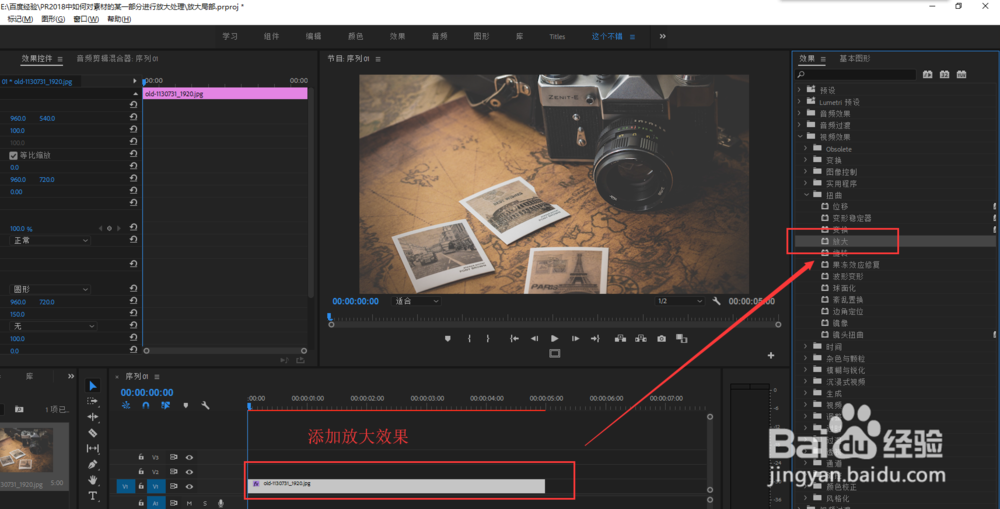Expand the 音频效果 folder
The height and width of the screenshot is (509, 1000).
[x=799, y=114]
